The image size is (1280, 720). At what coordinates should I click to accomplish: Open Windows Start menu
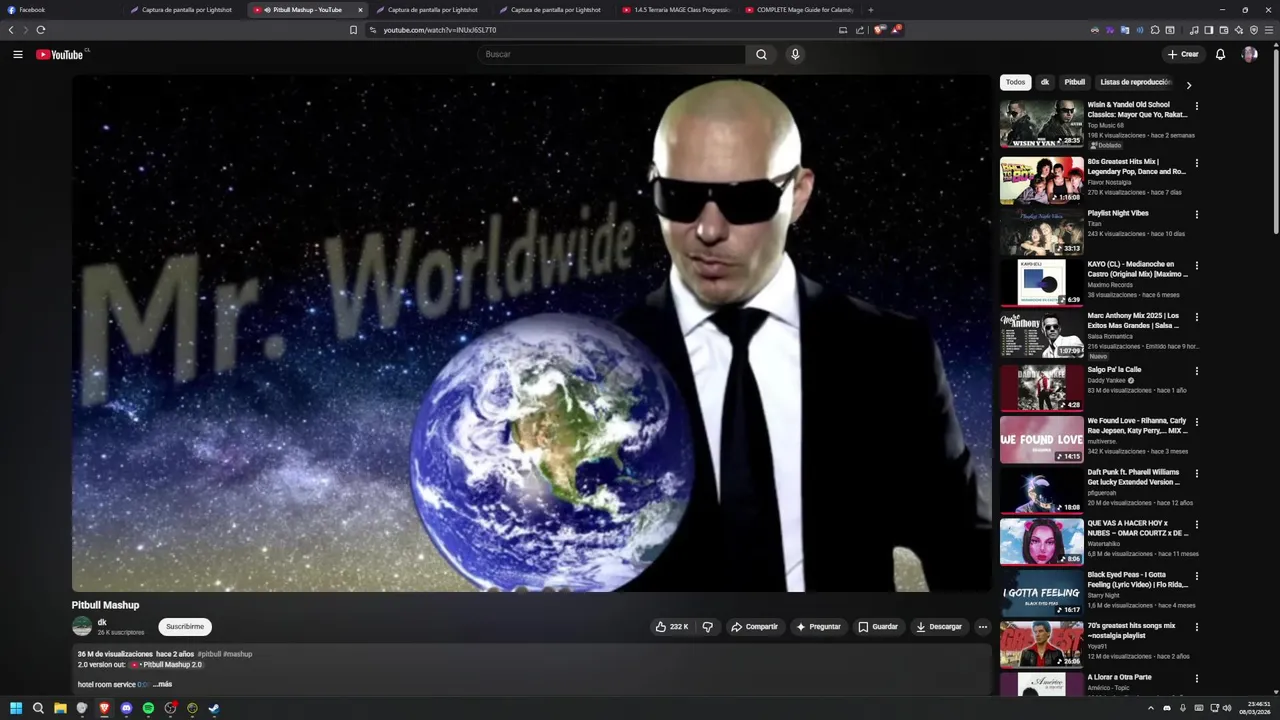(16, 708)
